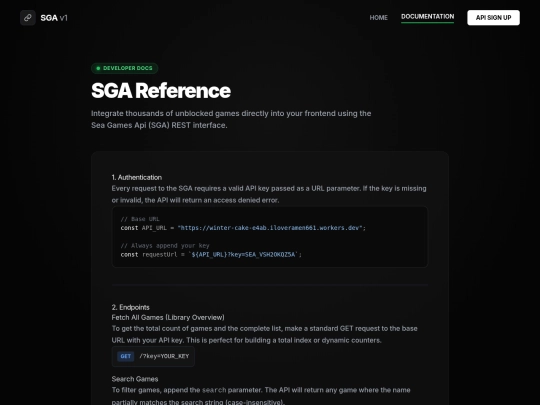Click the API SIGN UP button
Viewport: 540px width, 405px height.
(493, 18)
